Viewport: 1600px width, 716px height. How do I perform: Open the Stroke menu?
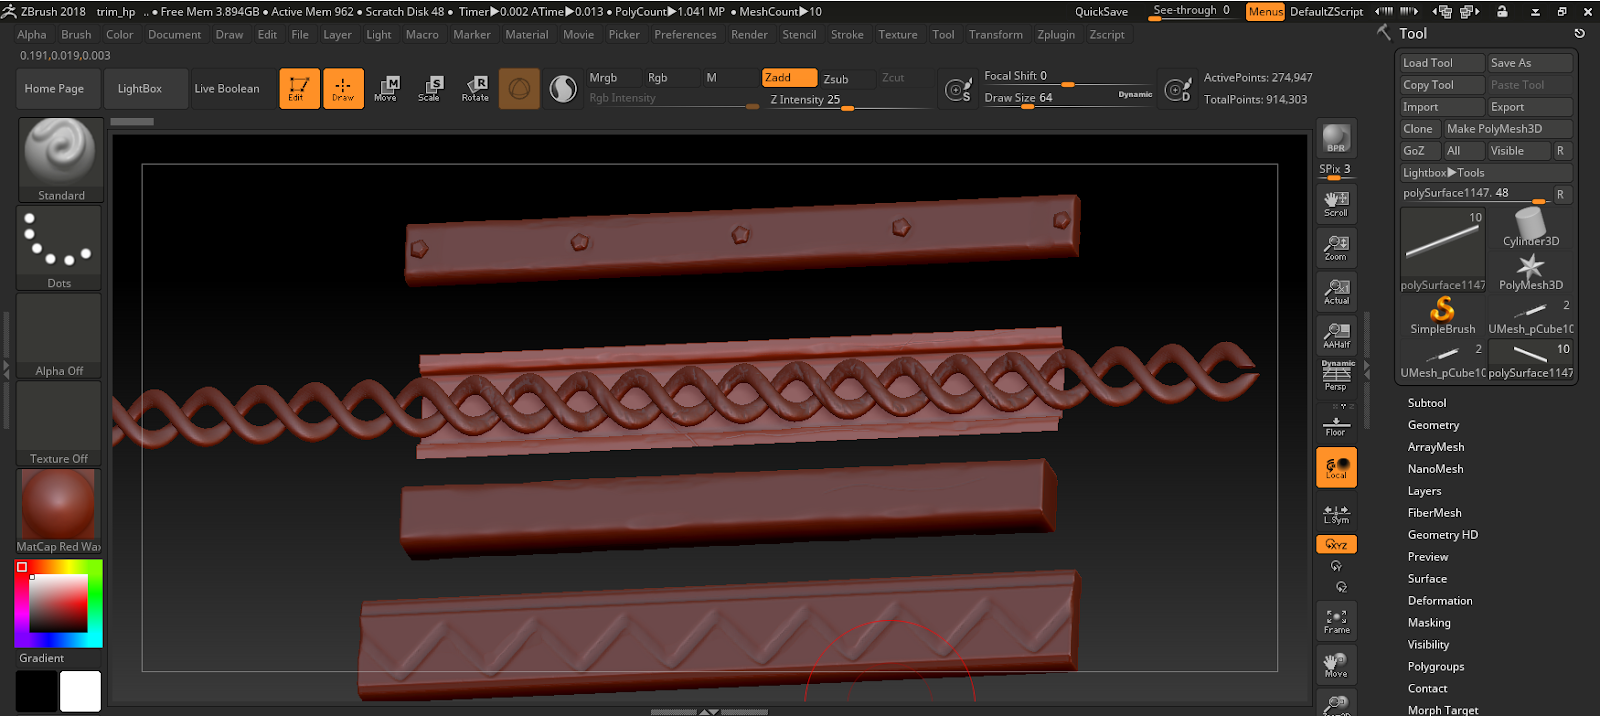click(x=846, y=35)
